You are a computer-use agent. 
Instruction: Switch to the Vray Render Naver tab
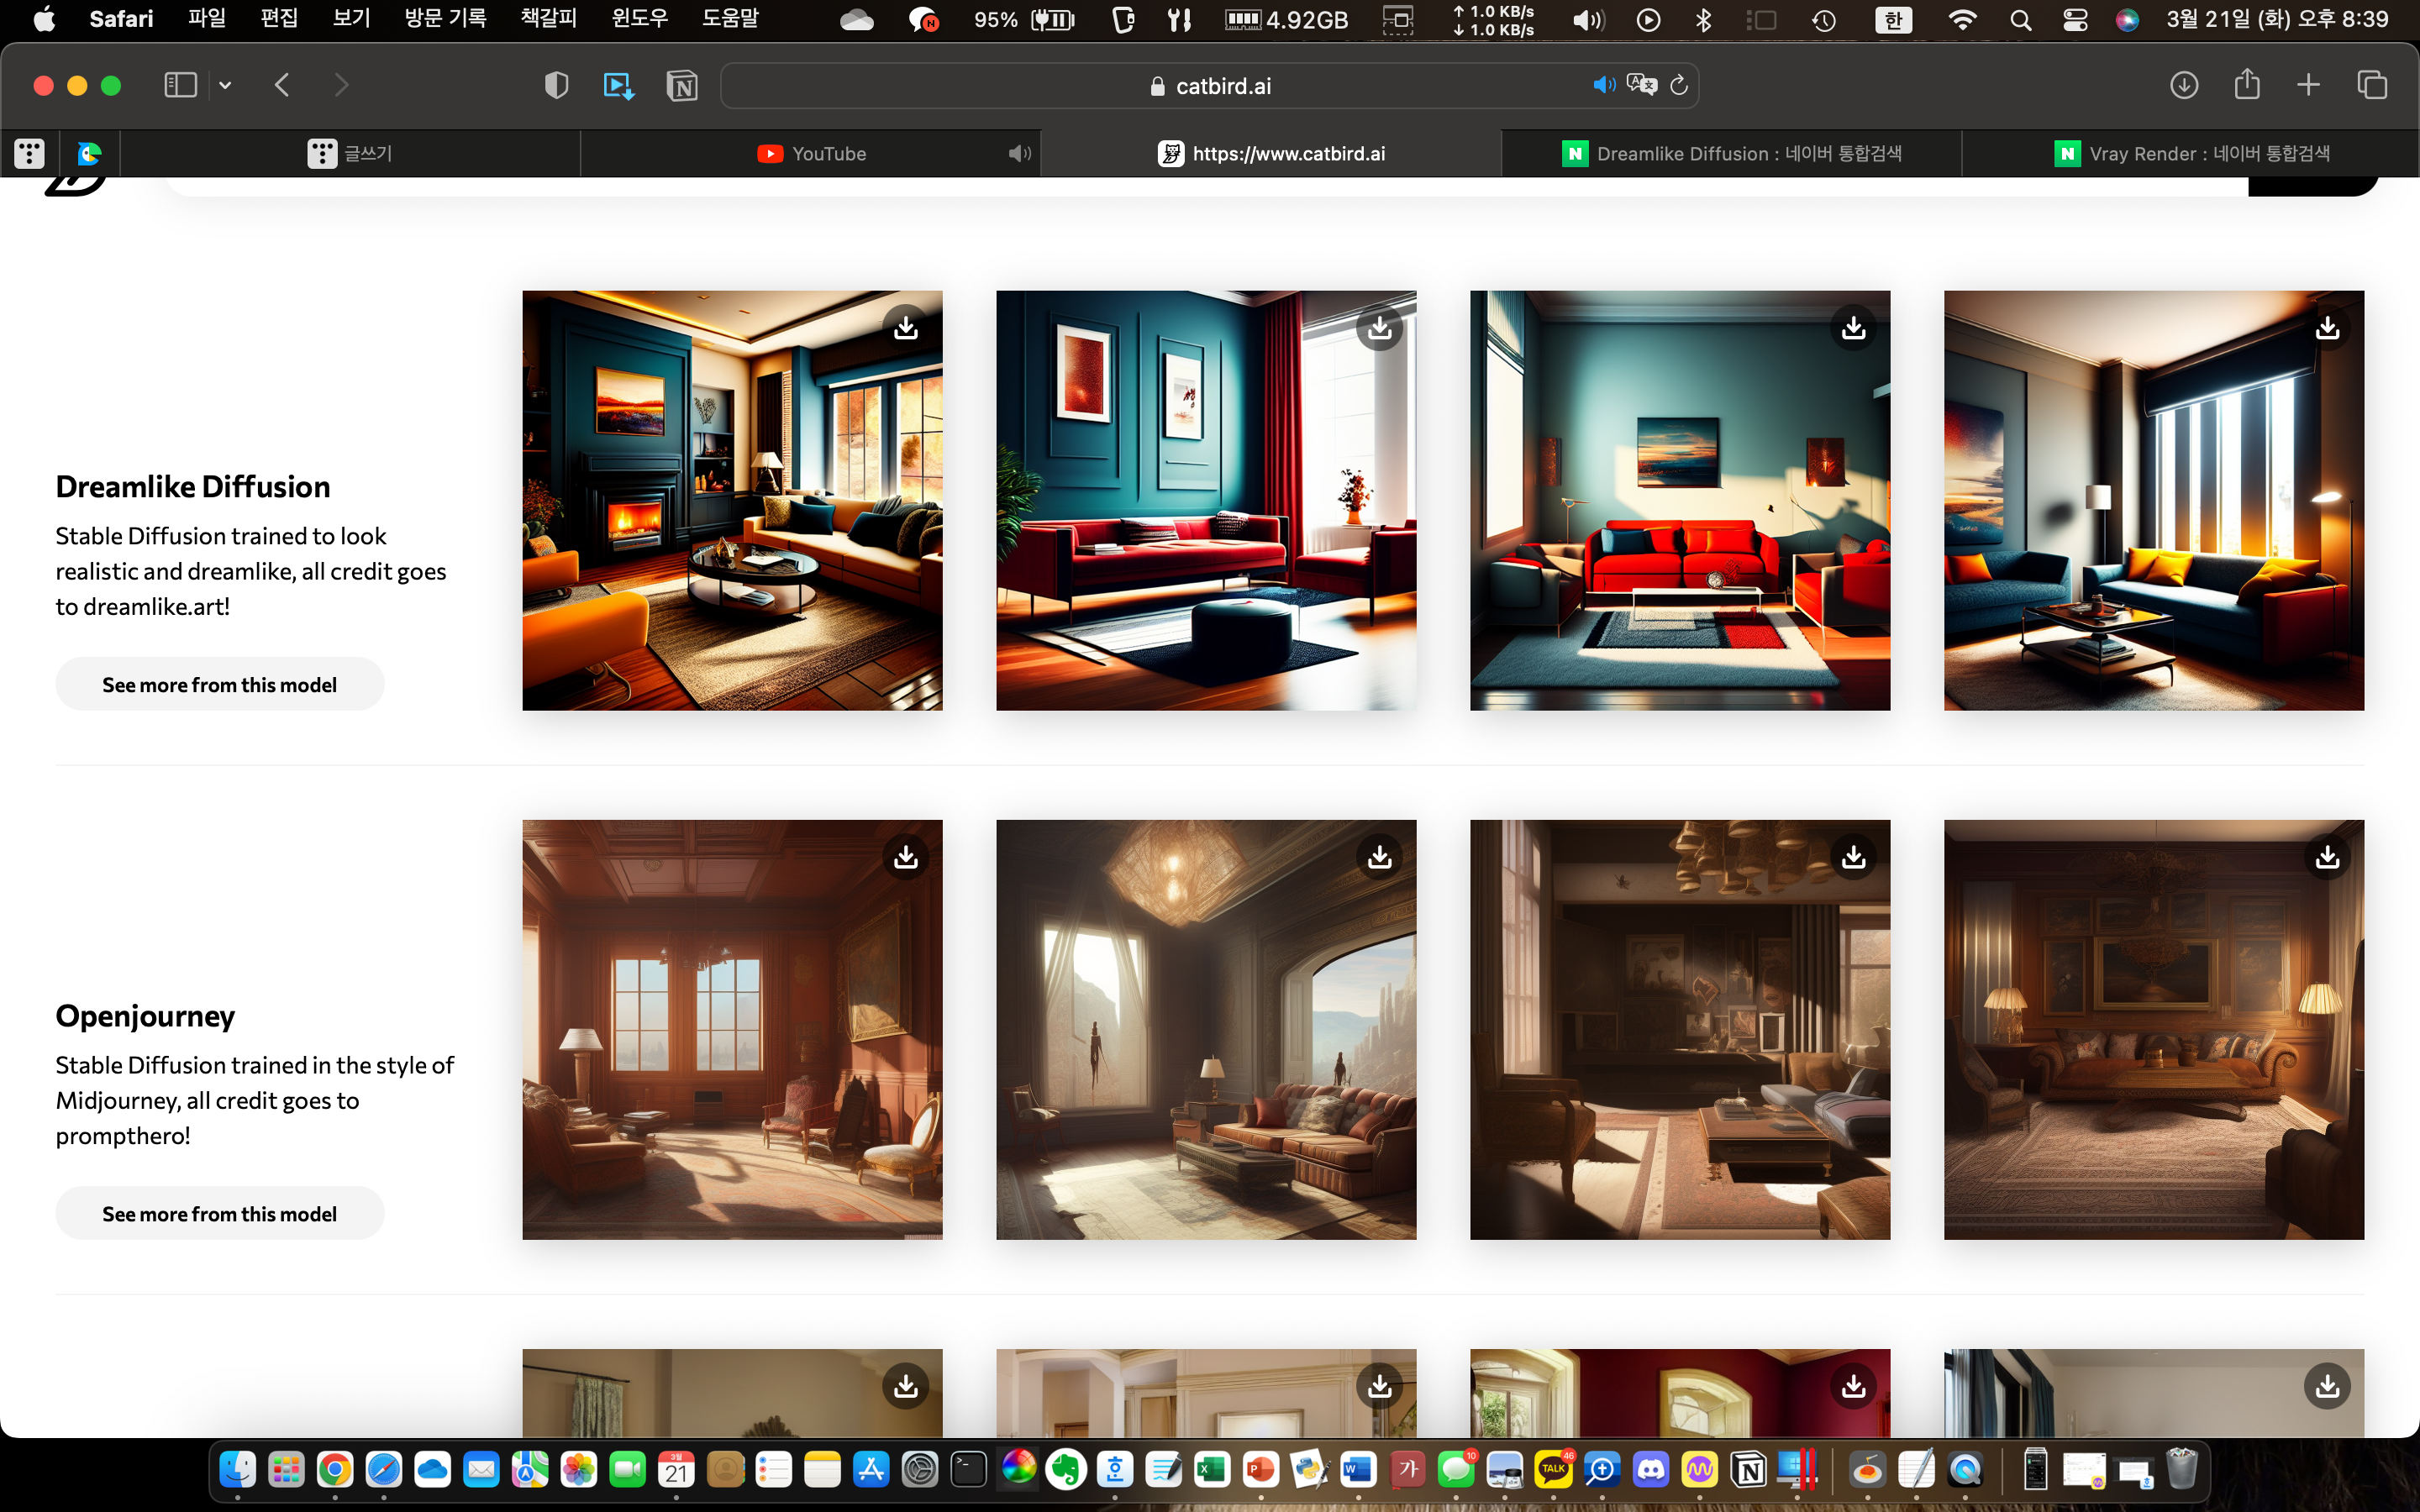tap(2190, 154)
